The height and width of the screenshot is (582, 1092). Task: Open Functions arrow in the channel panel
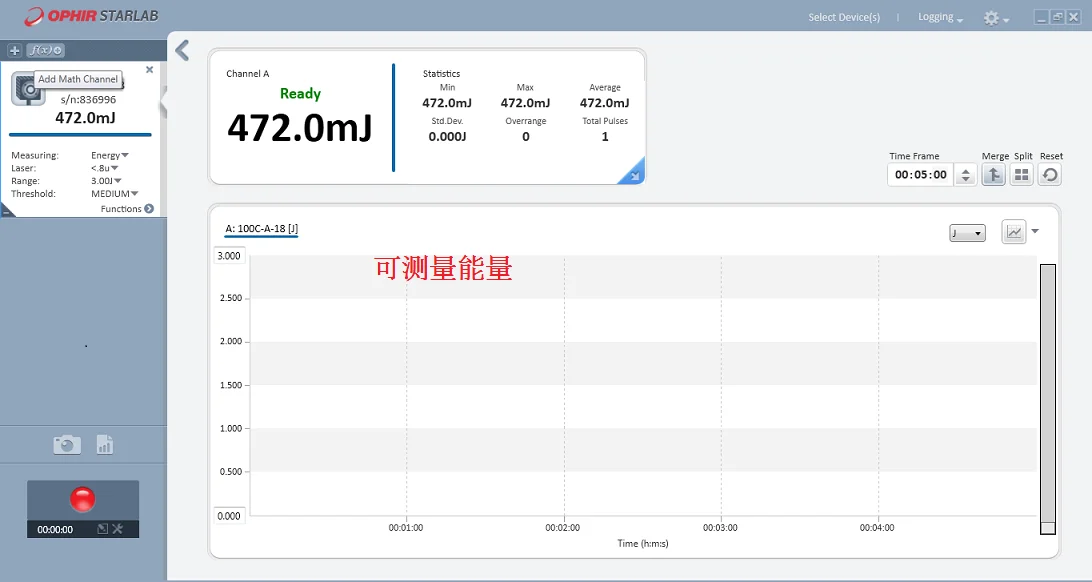148,209
